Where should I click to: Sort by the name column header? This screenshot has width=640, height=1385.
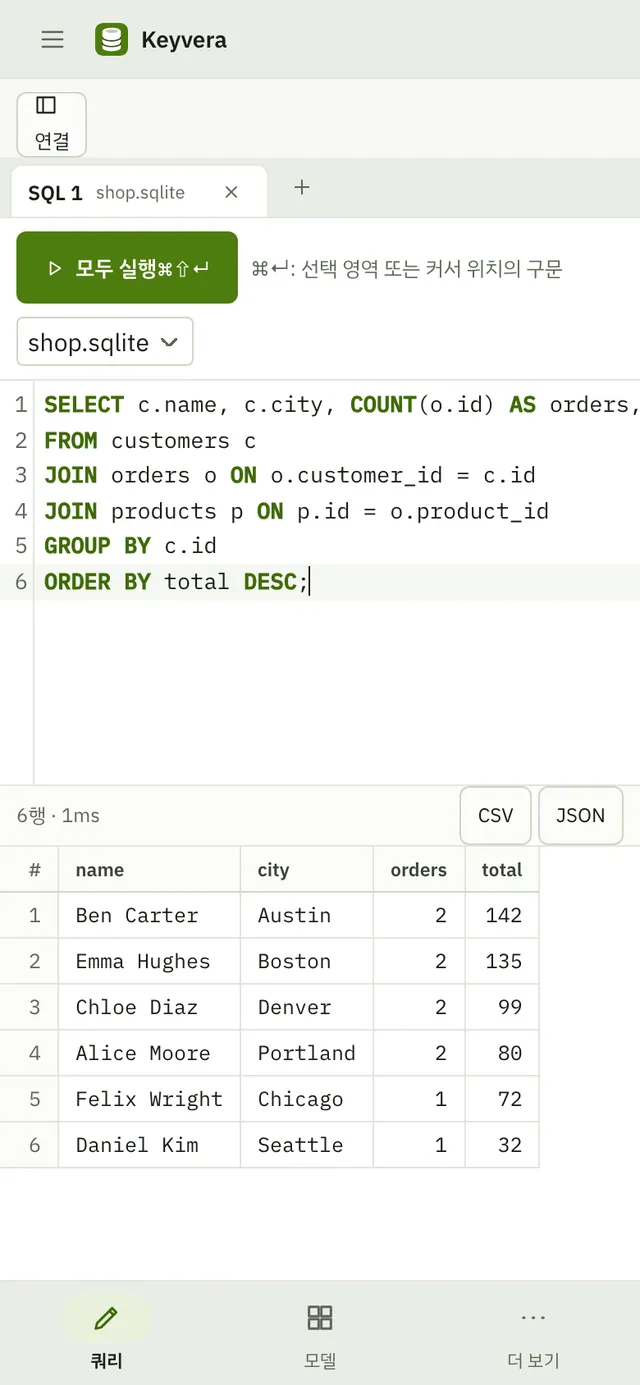click(149, 869)
